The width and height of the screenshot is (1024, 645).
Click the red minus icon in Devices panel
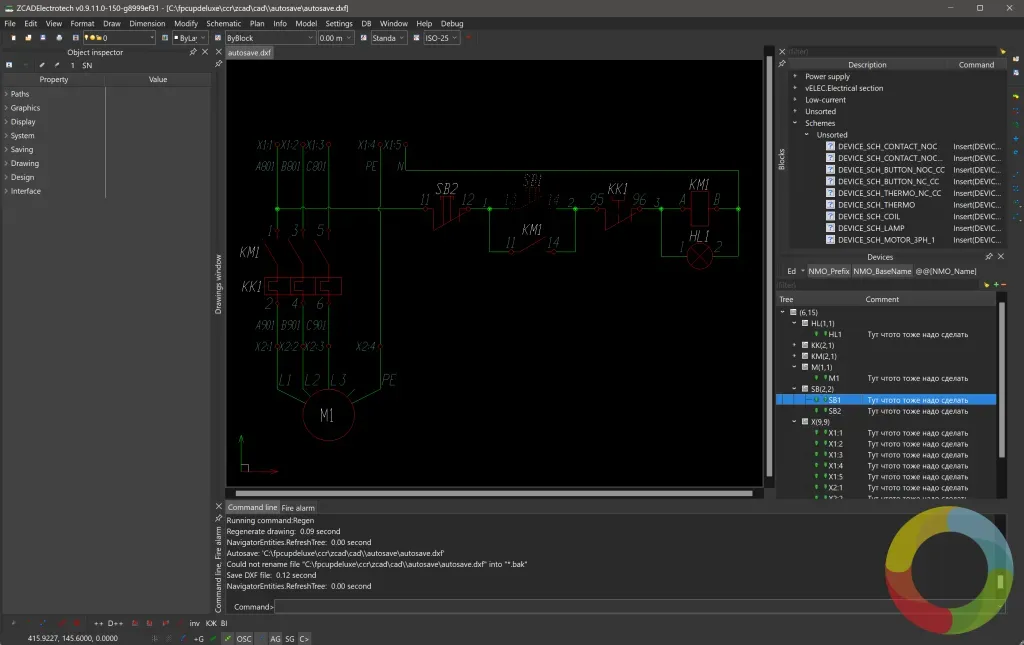[x=1004, y=285]
